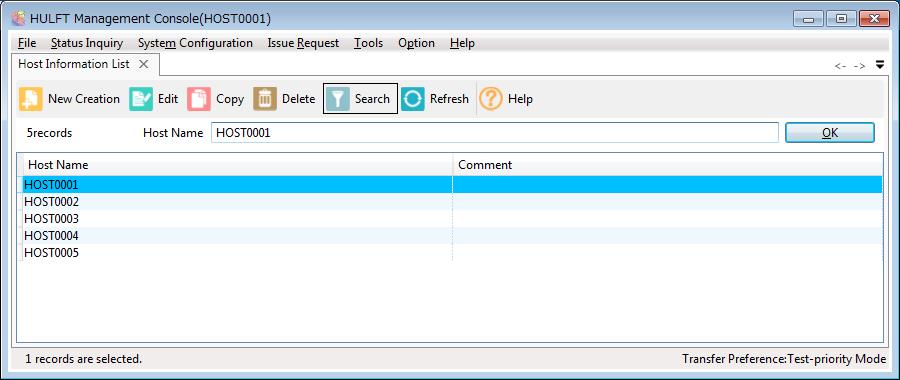
Task: Click the Refresh circular arrows icon
Action: (413, 99)
